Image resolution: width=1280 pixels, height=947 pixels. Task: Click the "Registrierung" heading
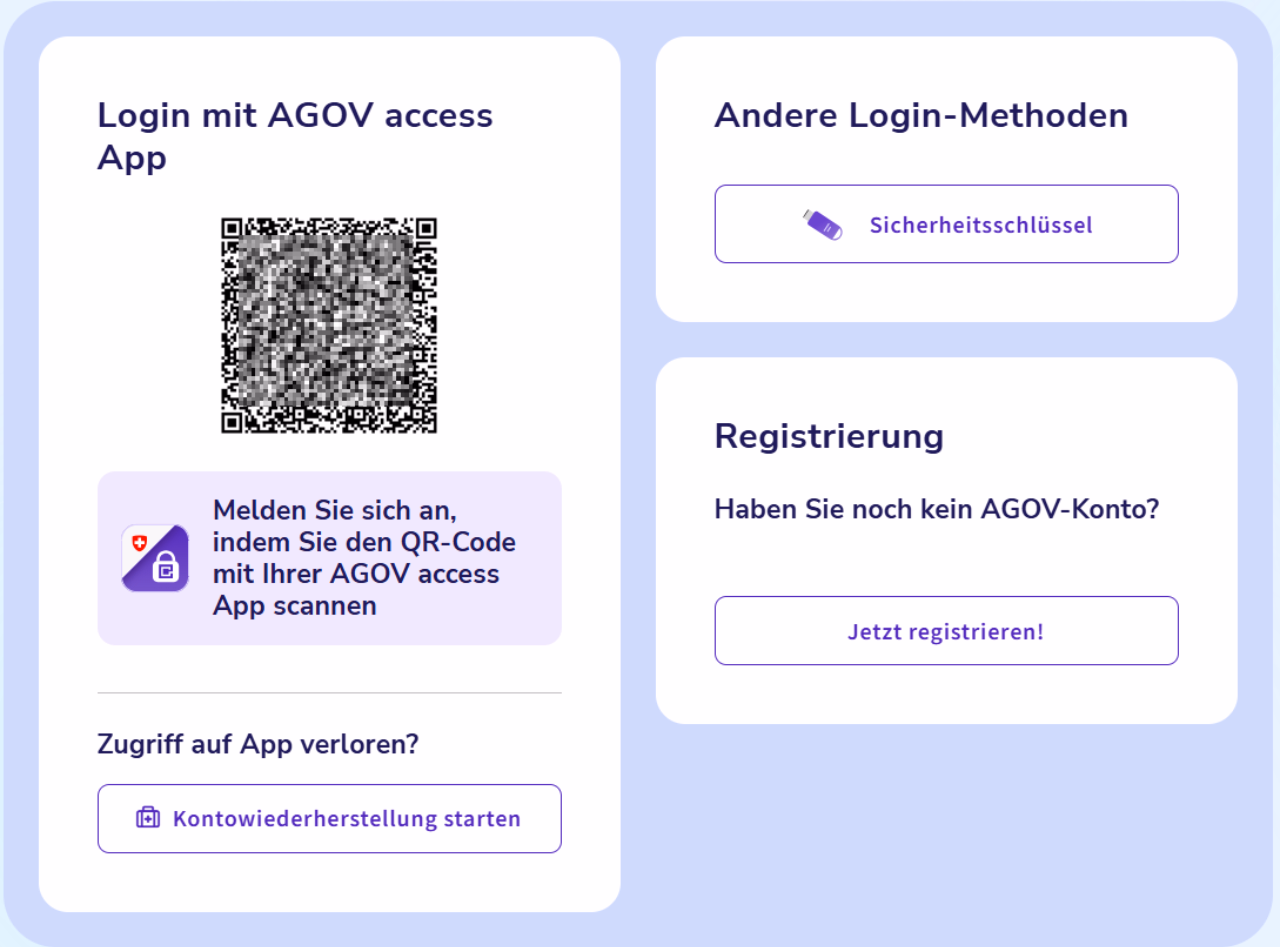[x=829, y=436]
